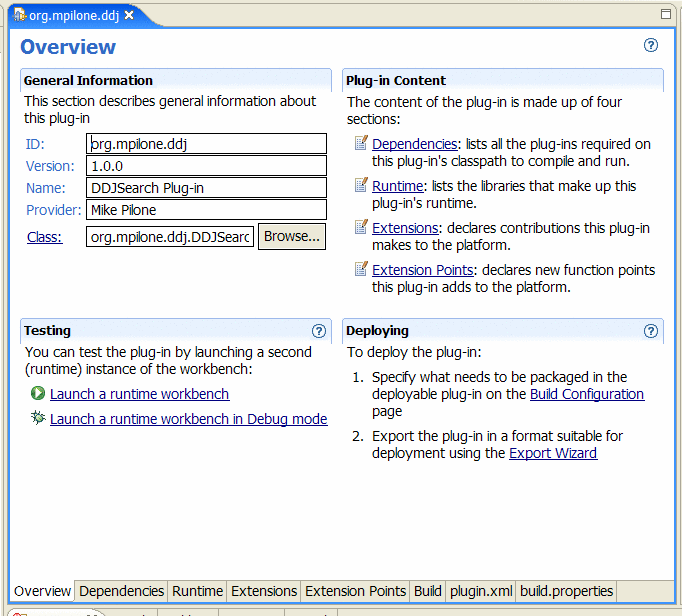
Task: Click the bug icon for Debug mode launch
Action: pyautogui.click(x=38, y=418)
